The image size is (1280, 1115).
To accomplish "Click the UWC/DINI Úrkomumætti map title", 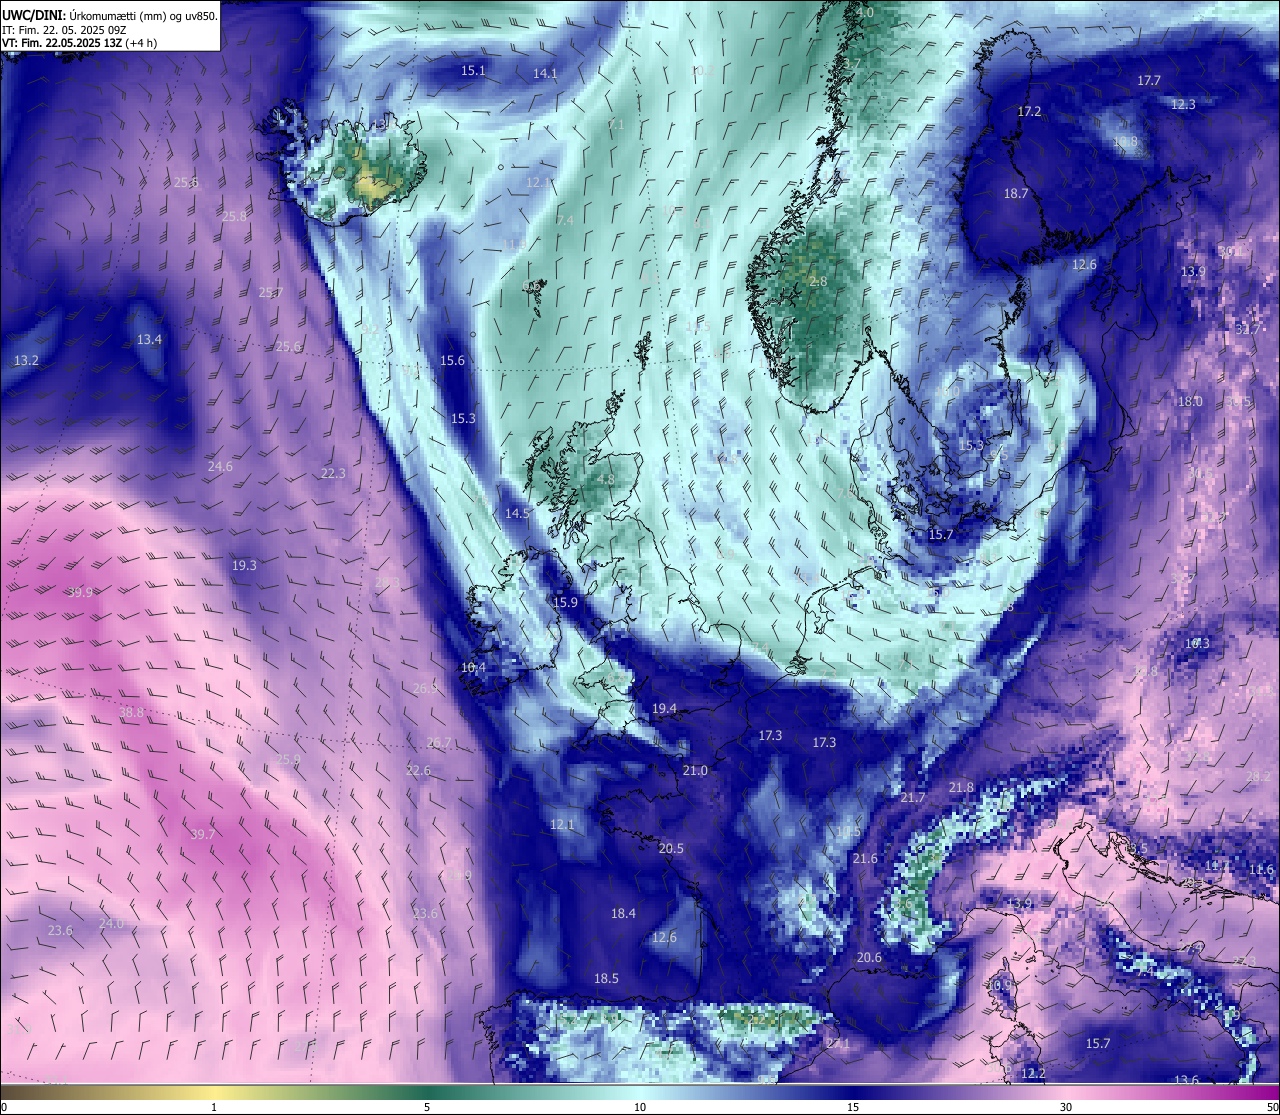I will tap(109, 15).
